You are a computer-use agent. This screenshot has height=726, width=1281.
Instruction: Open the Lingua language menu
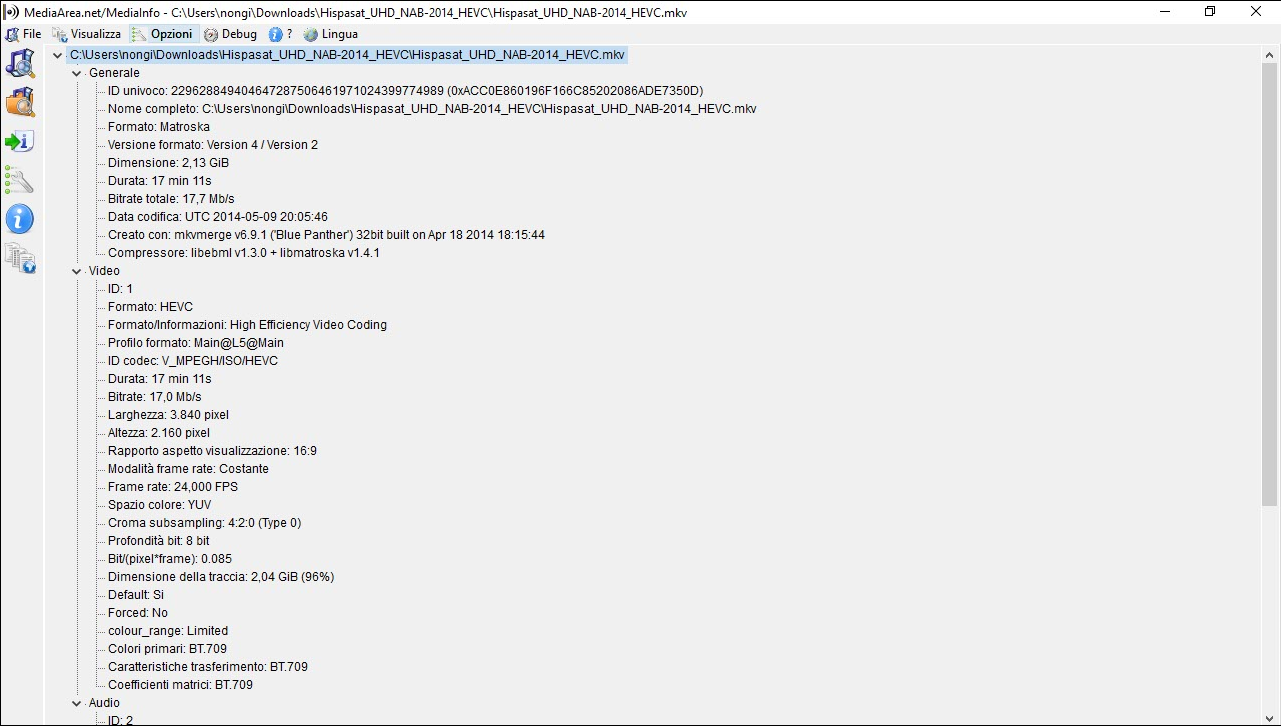[x=331, y=34]
